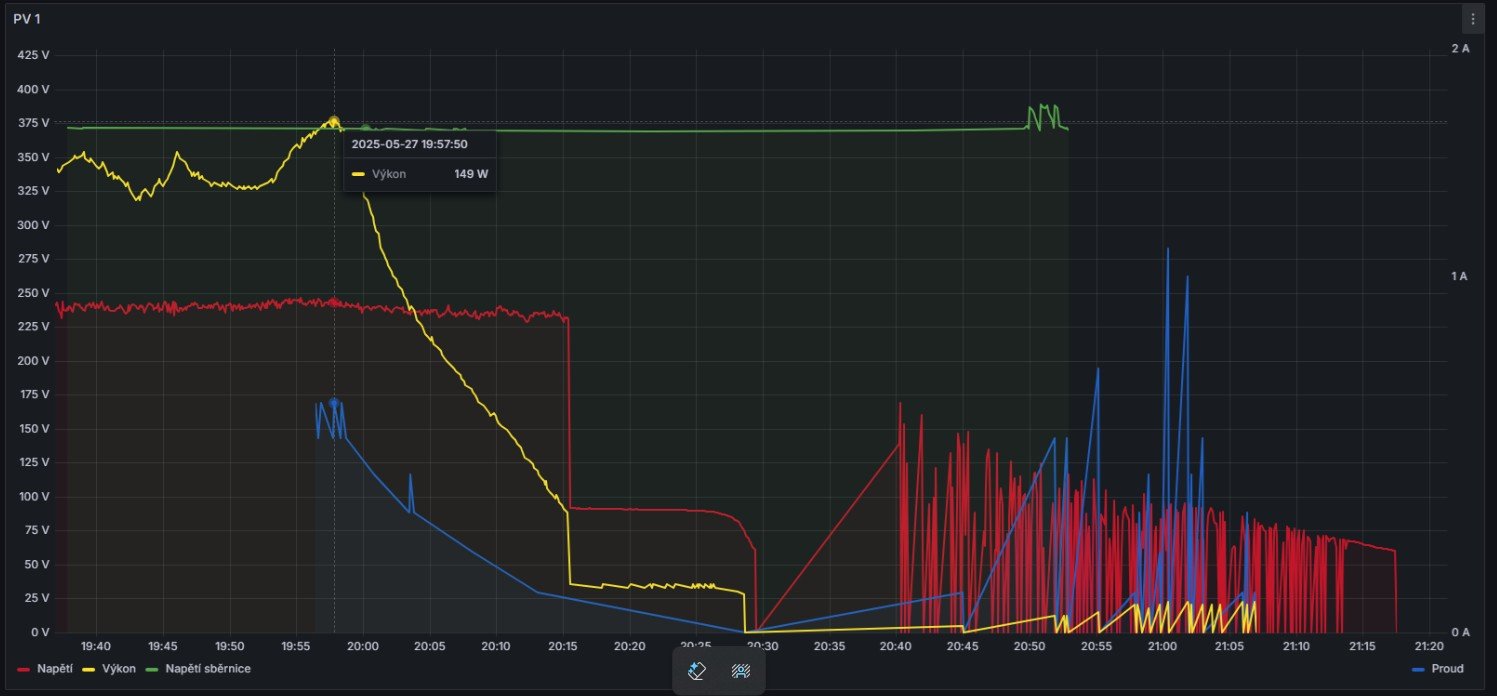1497x696 pixels.
Task: Click the highlighted yellow Výkon peak point
Action: point(334,121)
